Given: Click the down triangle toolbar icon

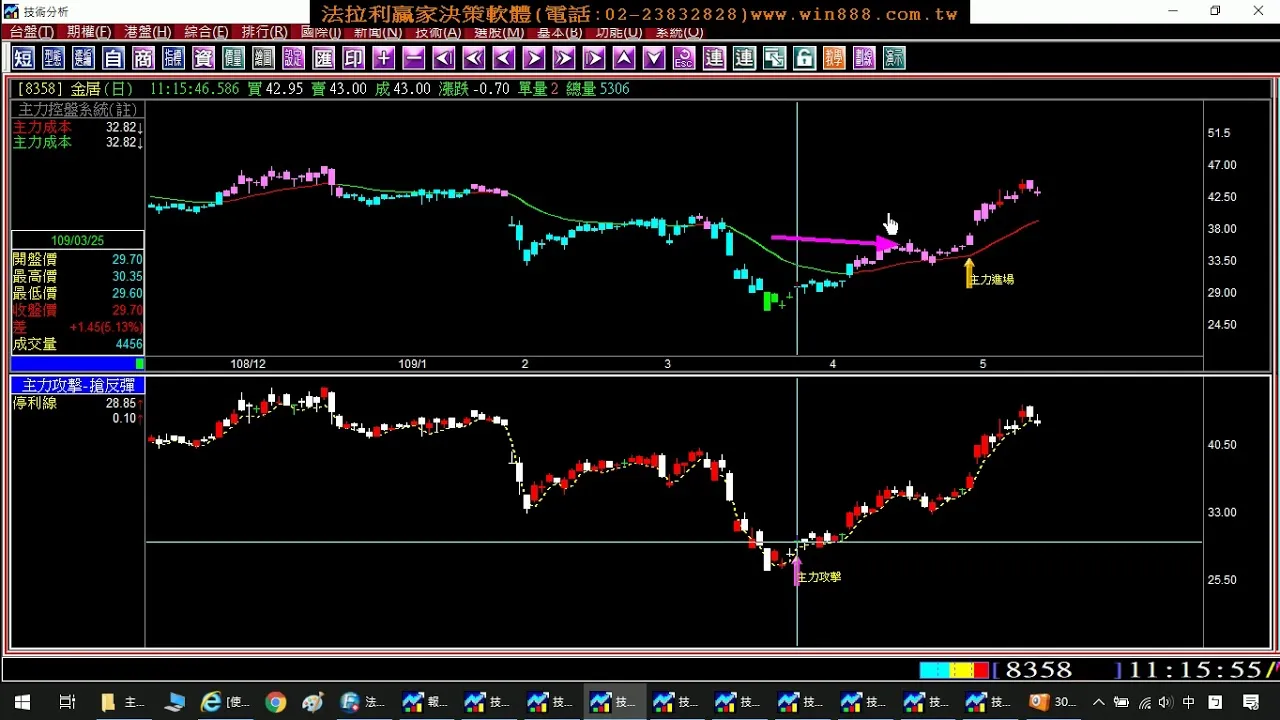Looking at the screenshot, I should point(654,58).
